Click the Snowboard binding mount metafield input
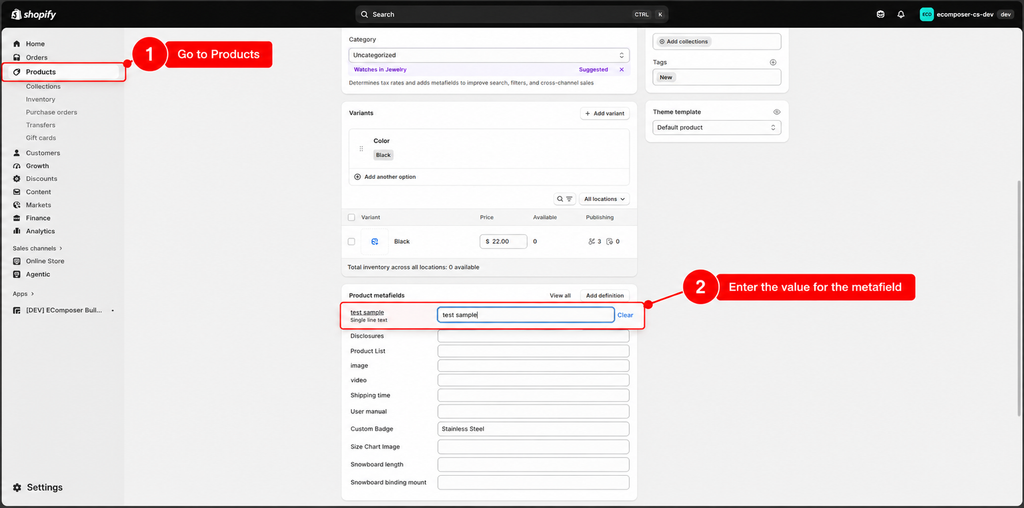The image size is (1024, 508). click(x=534, y=483)
